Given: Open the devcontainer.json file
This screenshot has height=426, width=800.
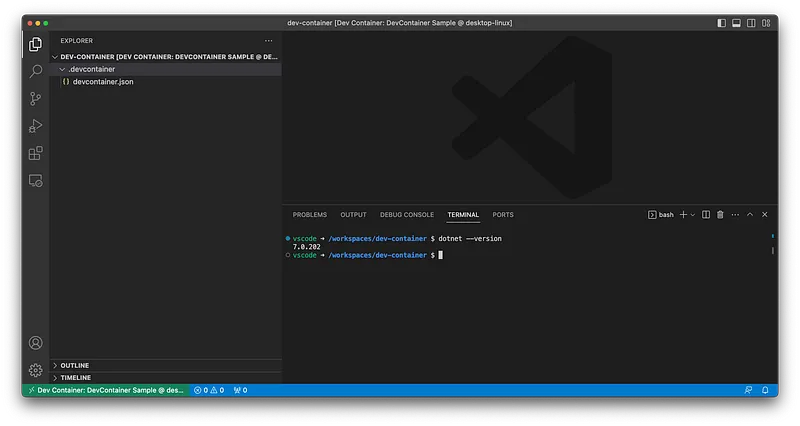Looking at the screenshot, I should [x=103, y=81].
